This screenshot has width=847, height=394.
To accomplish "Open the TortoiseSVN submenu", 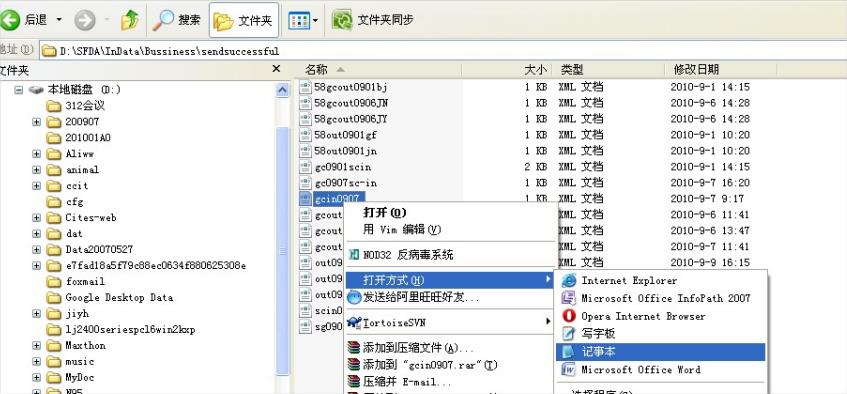I will click(x=449, y=323).
